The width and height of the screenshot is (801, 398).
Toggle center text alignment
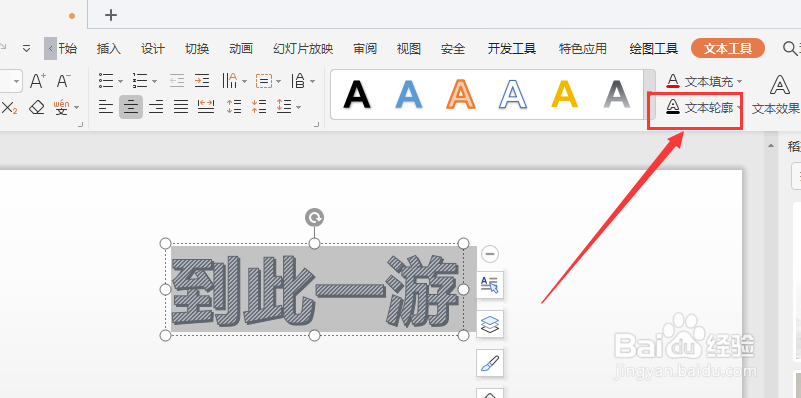point(131,107)
